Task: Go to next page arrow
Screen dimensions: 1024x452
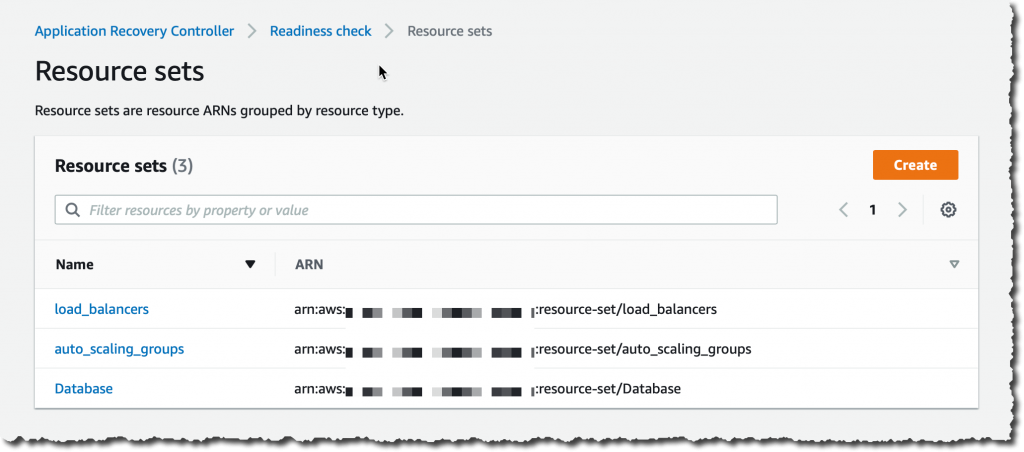Action: [x=902, y=210]
